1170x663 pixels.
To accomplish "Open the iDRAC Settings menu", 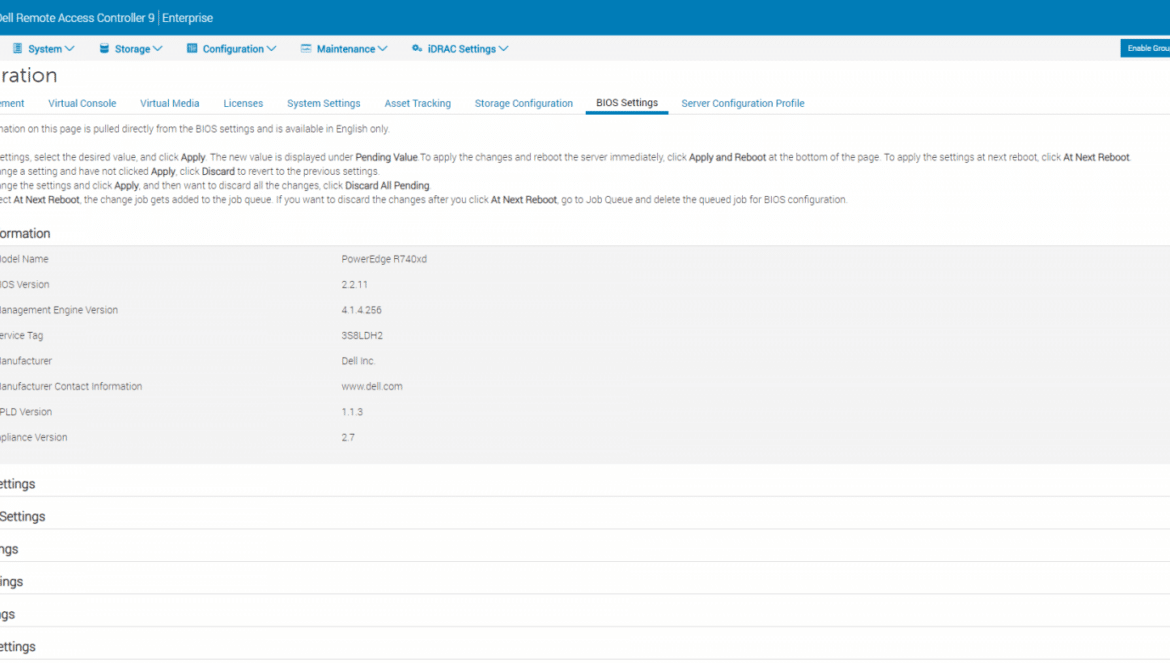I will [x=460, y=48].
